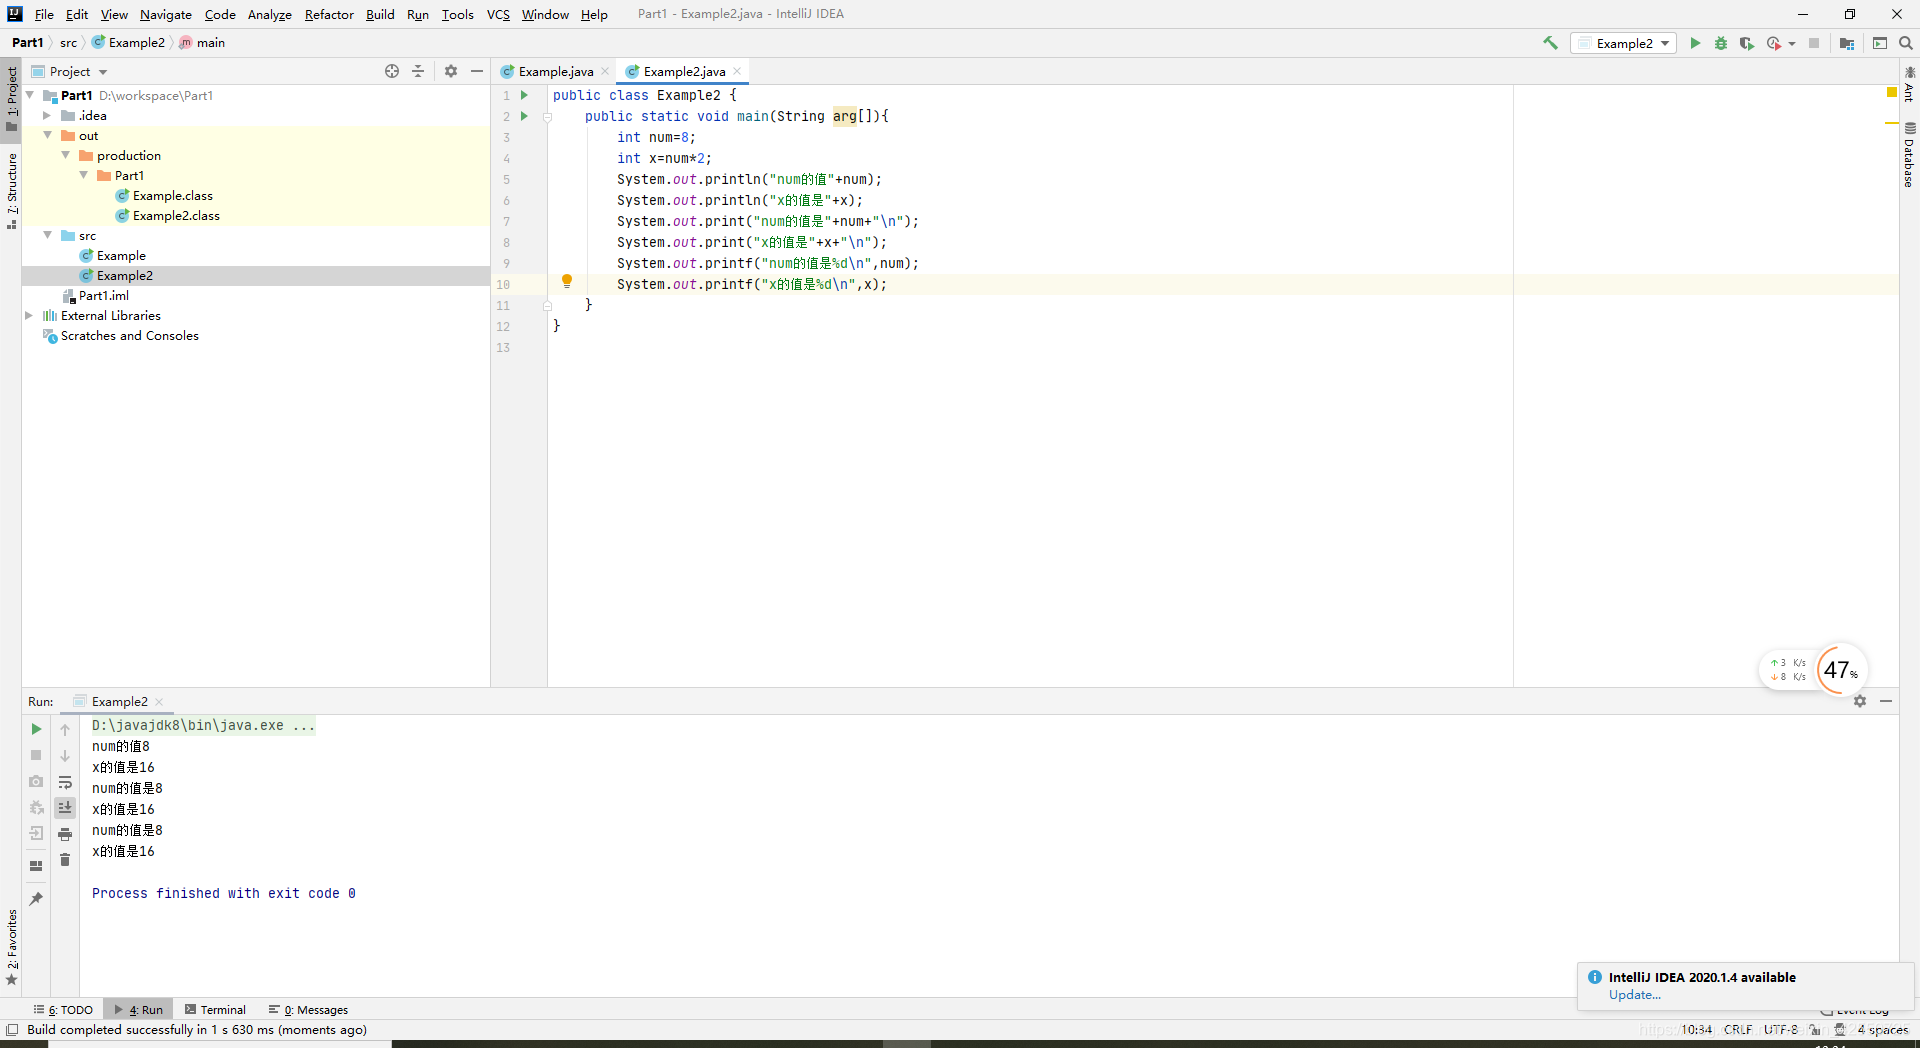
Task: Click run gutter arrow on line 2
Action: tap(524, 116)
